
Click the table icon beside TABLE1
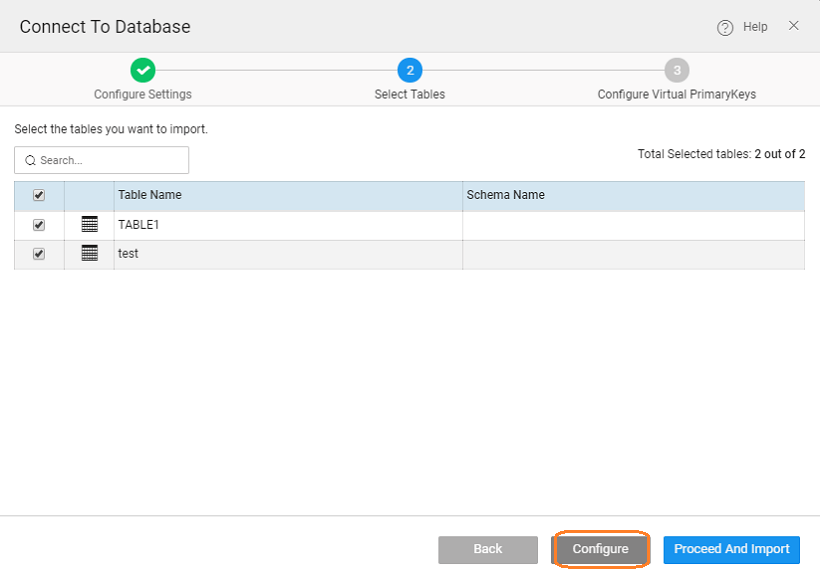point(90,225)
